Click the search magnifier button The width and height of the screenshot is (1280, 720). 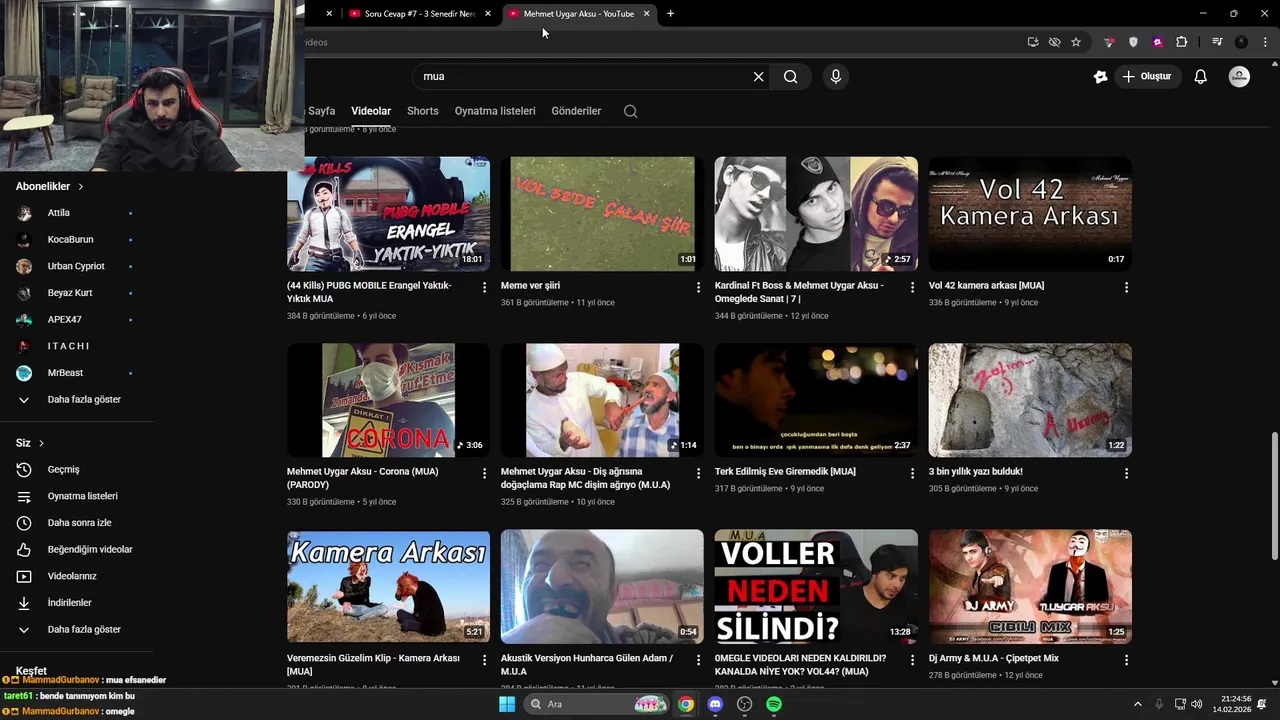tap(791, 77)
